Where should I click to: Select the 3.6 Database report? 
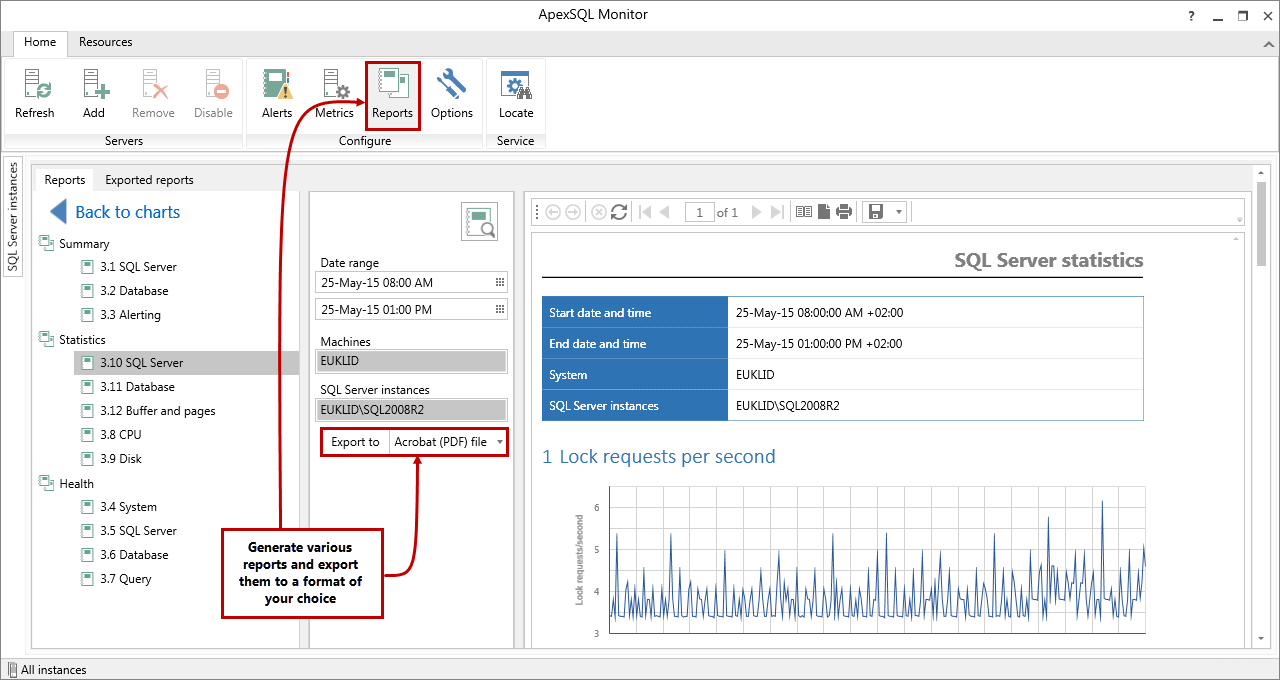coord(134,555)
